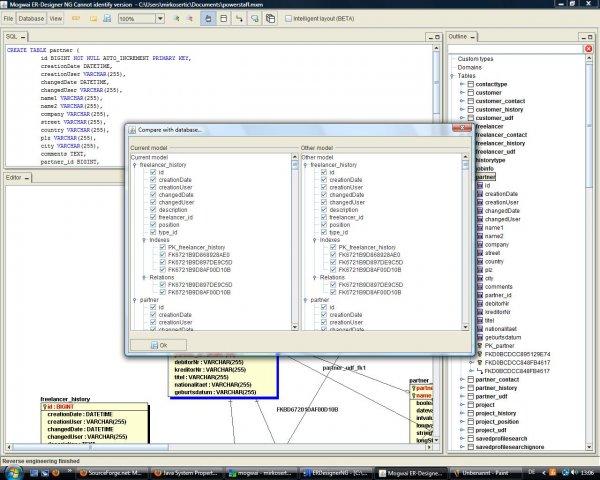Click the Ok button in compare dialog
This screenshot has height=480, width=600.
158,345
